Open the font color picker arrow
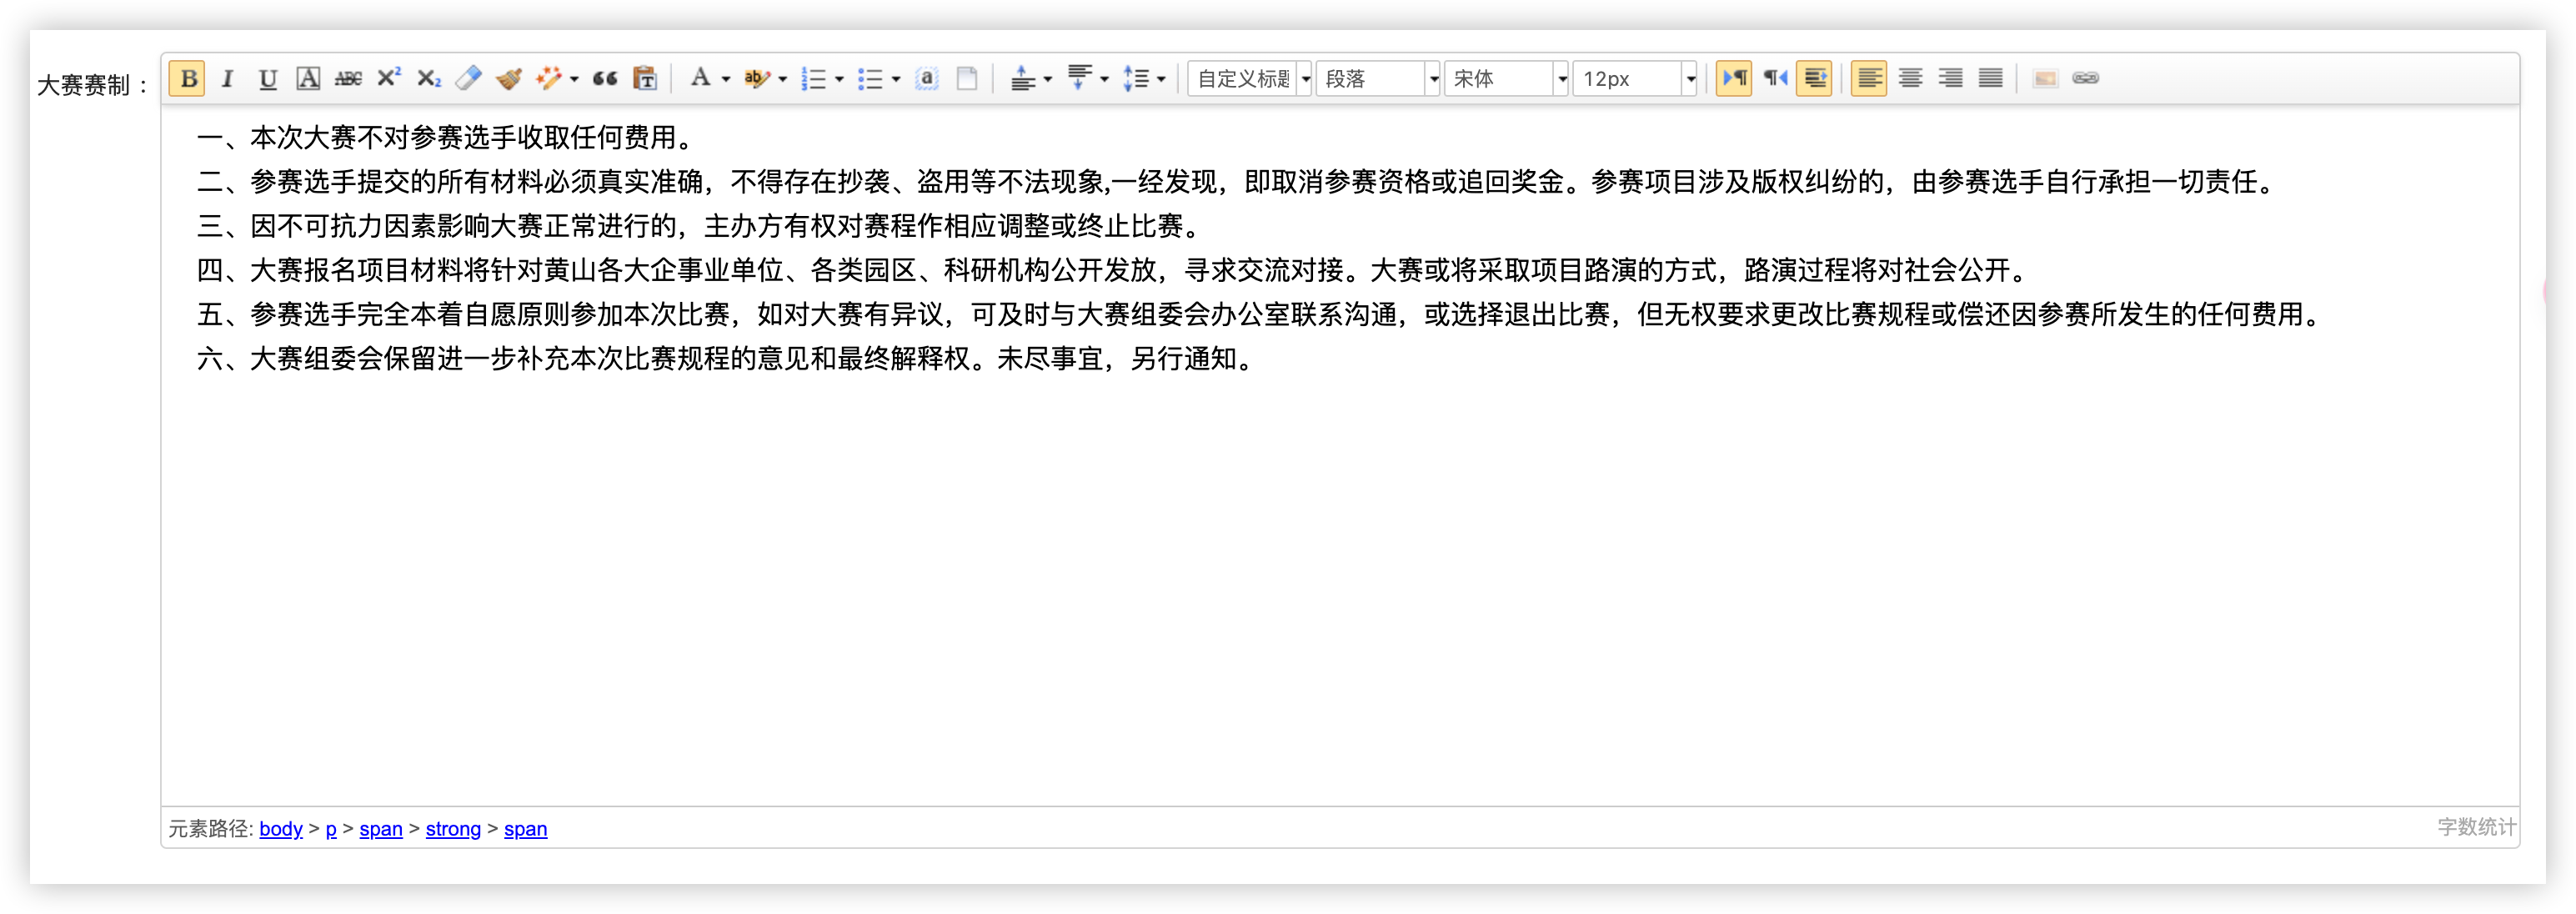This screenshot has width=2576, height=914. (726, 78)
